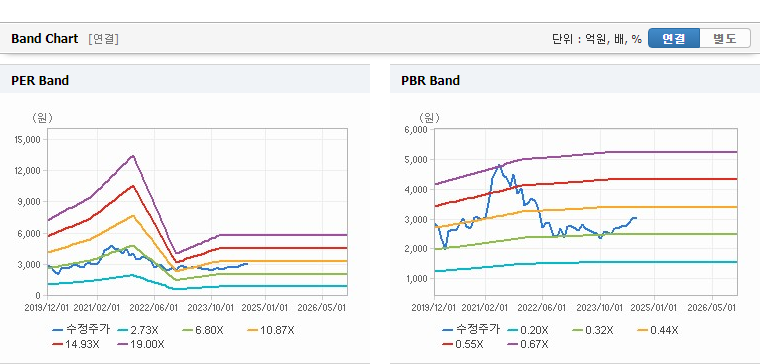Click the blue price line end on PBR chart

pyautogui.click(x=635, y=218)
